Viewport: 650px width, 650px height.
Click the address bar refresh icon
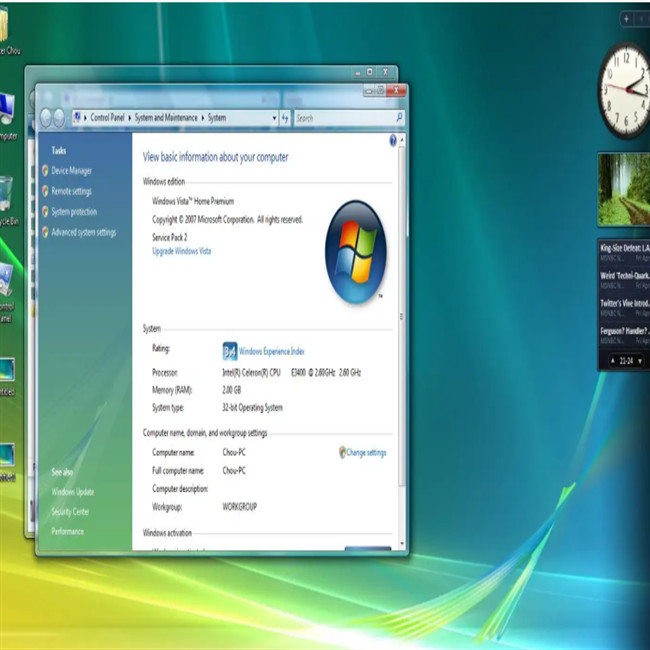(285, 118)
